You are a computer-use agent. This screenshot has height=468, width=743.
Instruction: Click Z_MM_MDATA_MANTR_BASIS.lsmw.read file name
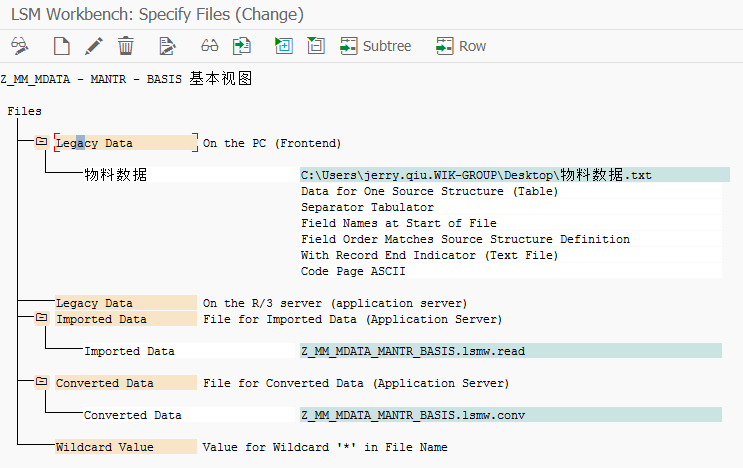511,351
